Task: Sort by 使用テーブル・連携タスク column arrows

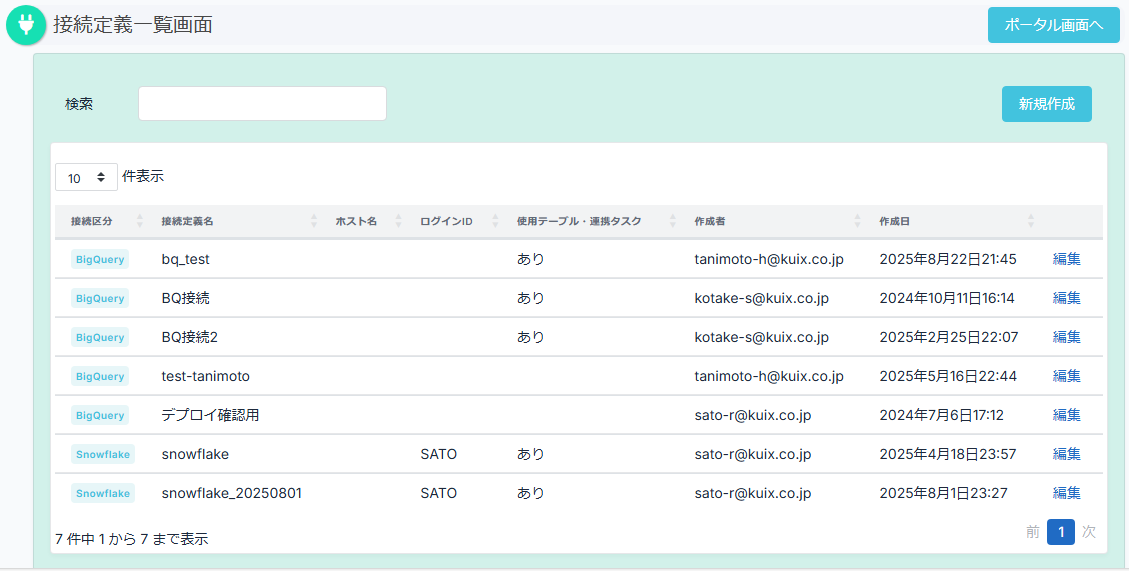Action: pos(672,221)
